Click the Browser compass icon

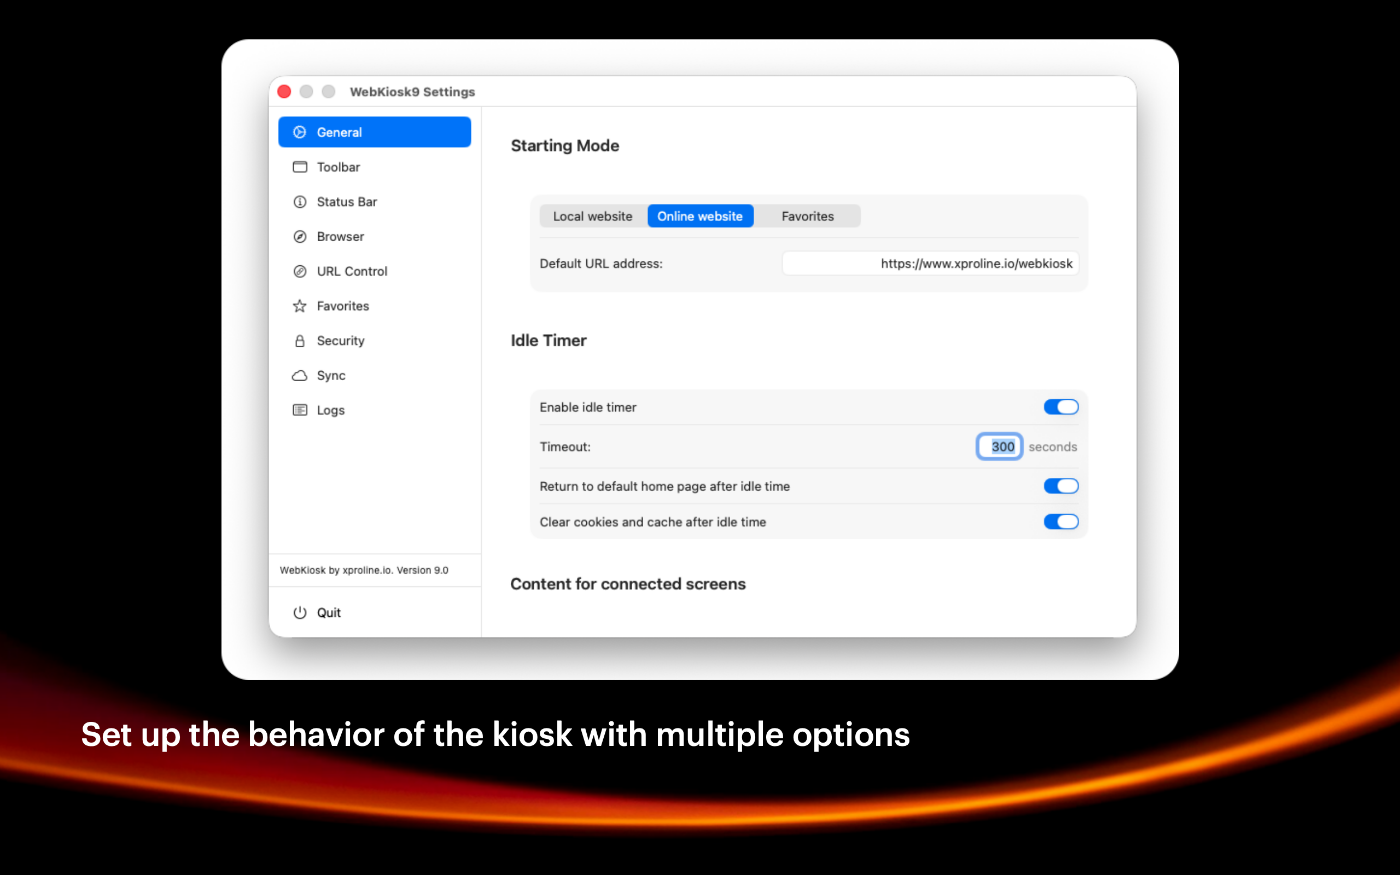point(300,237)
